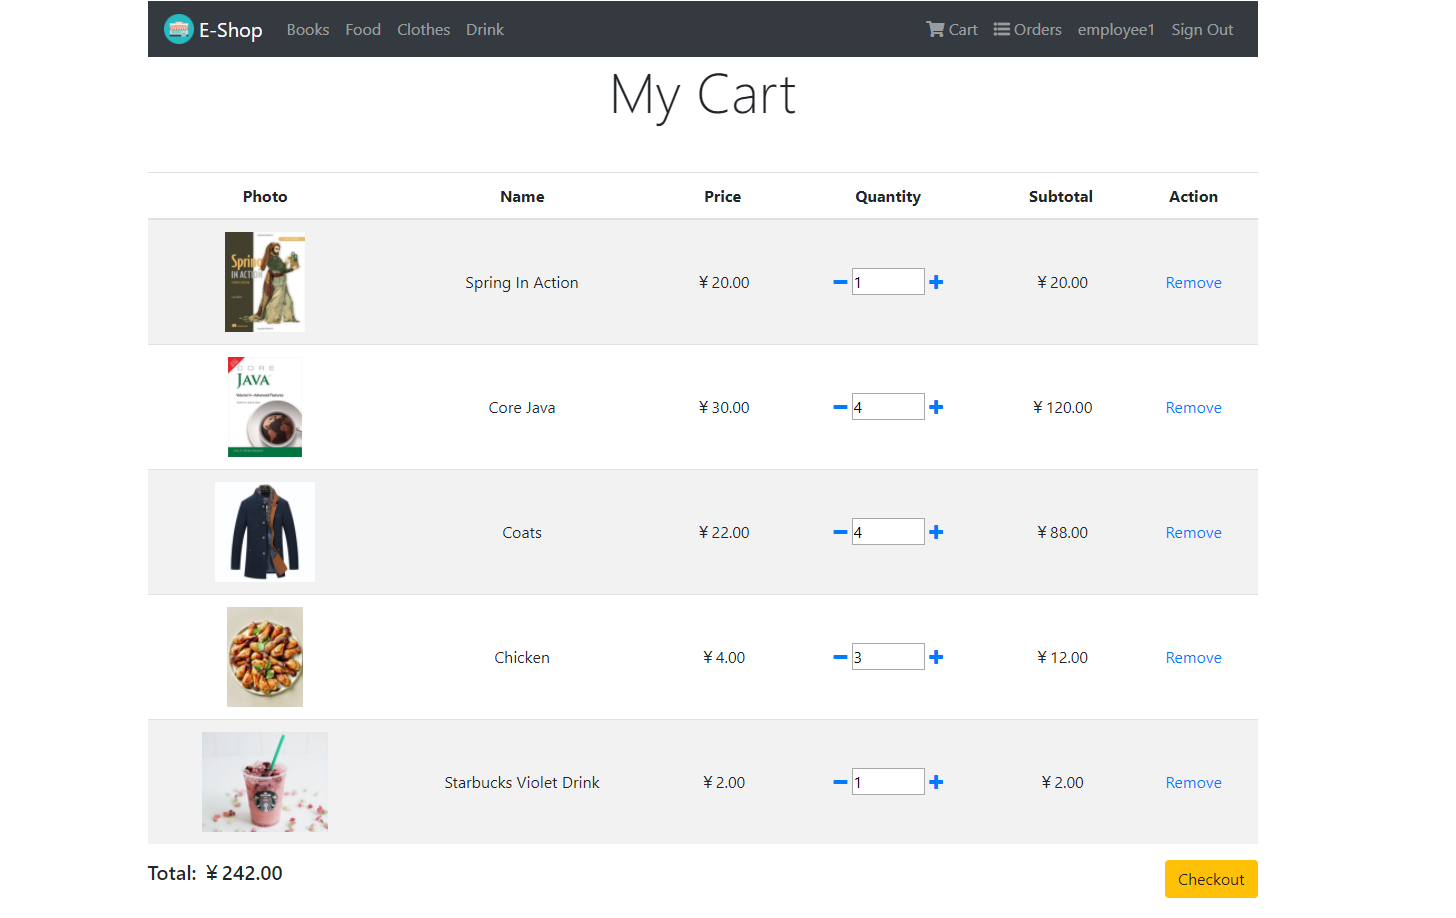Go to Cart page in navbar

[952, 29]
